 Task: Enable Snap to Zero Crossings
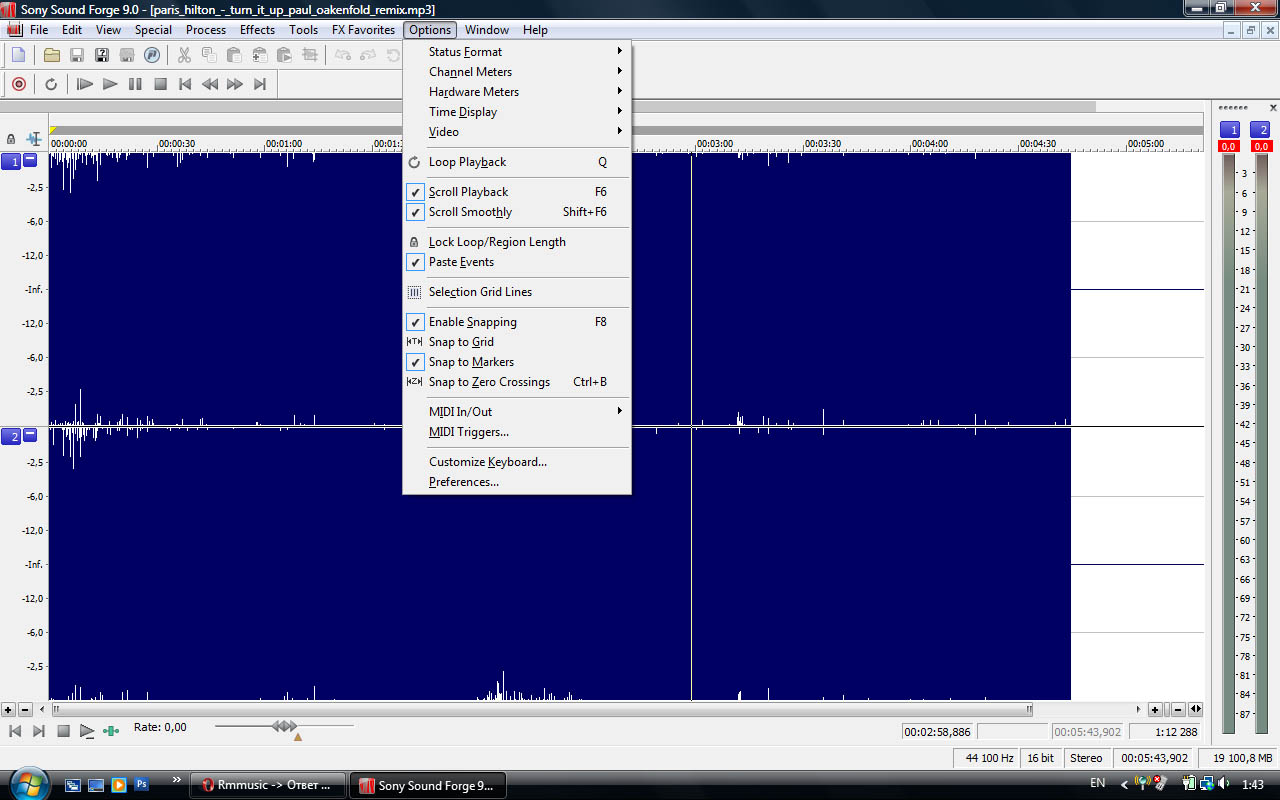[x=517, y=382]
